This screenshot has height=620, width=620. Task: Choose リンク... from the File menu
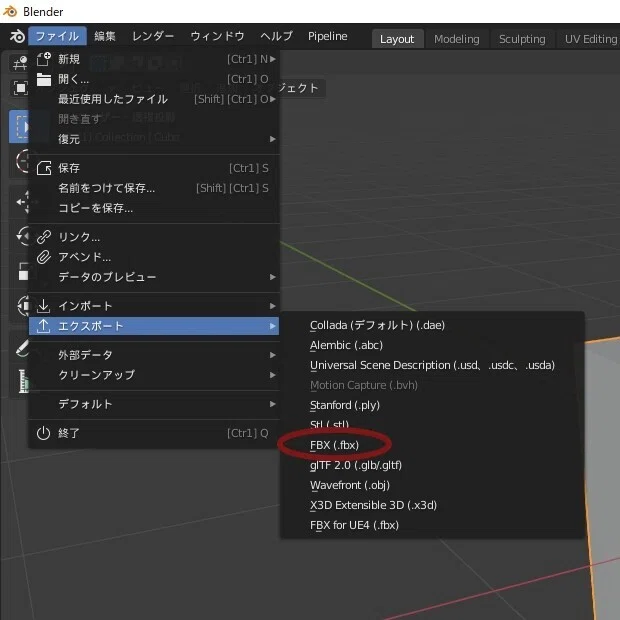(x=154, y=237)
